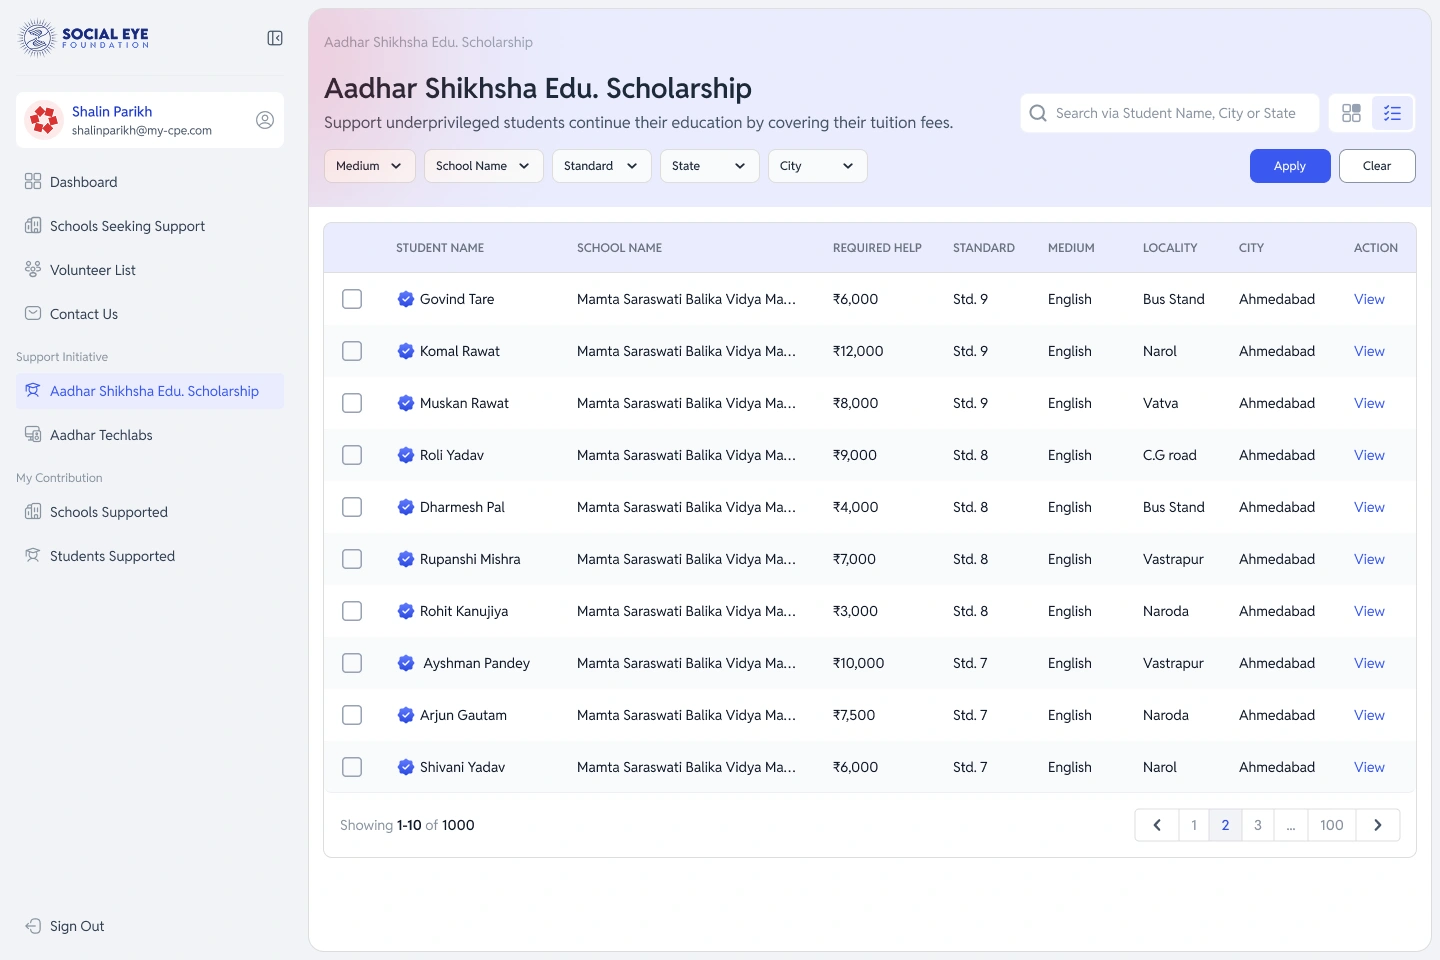Open the profile icon beside Shalin Parikh
The height and width of the screenshot is (960, 1440).
[x=265, y=120]
